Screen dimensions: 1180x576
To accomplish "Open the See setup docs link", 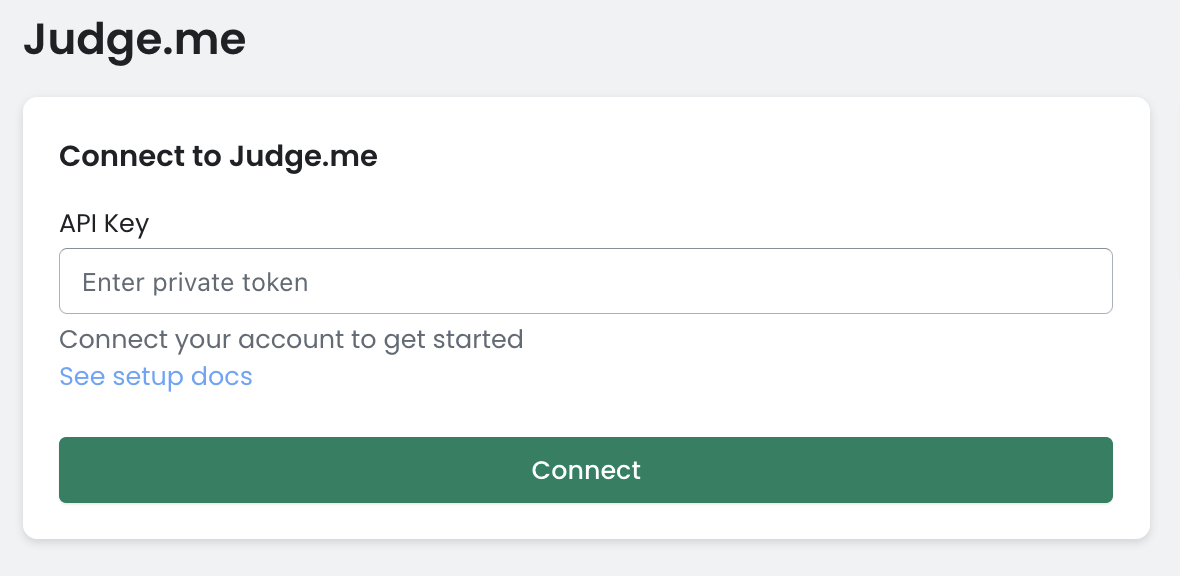I will coord(156,377).
